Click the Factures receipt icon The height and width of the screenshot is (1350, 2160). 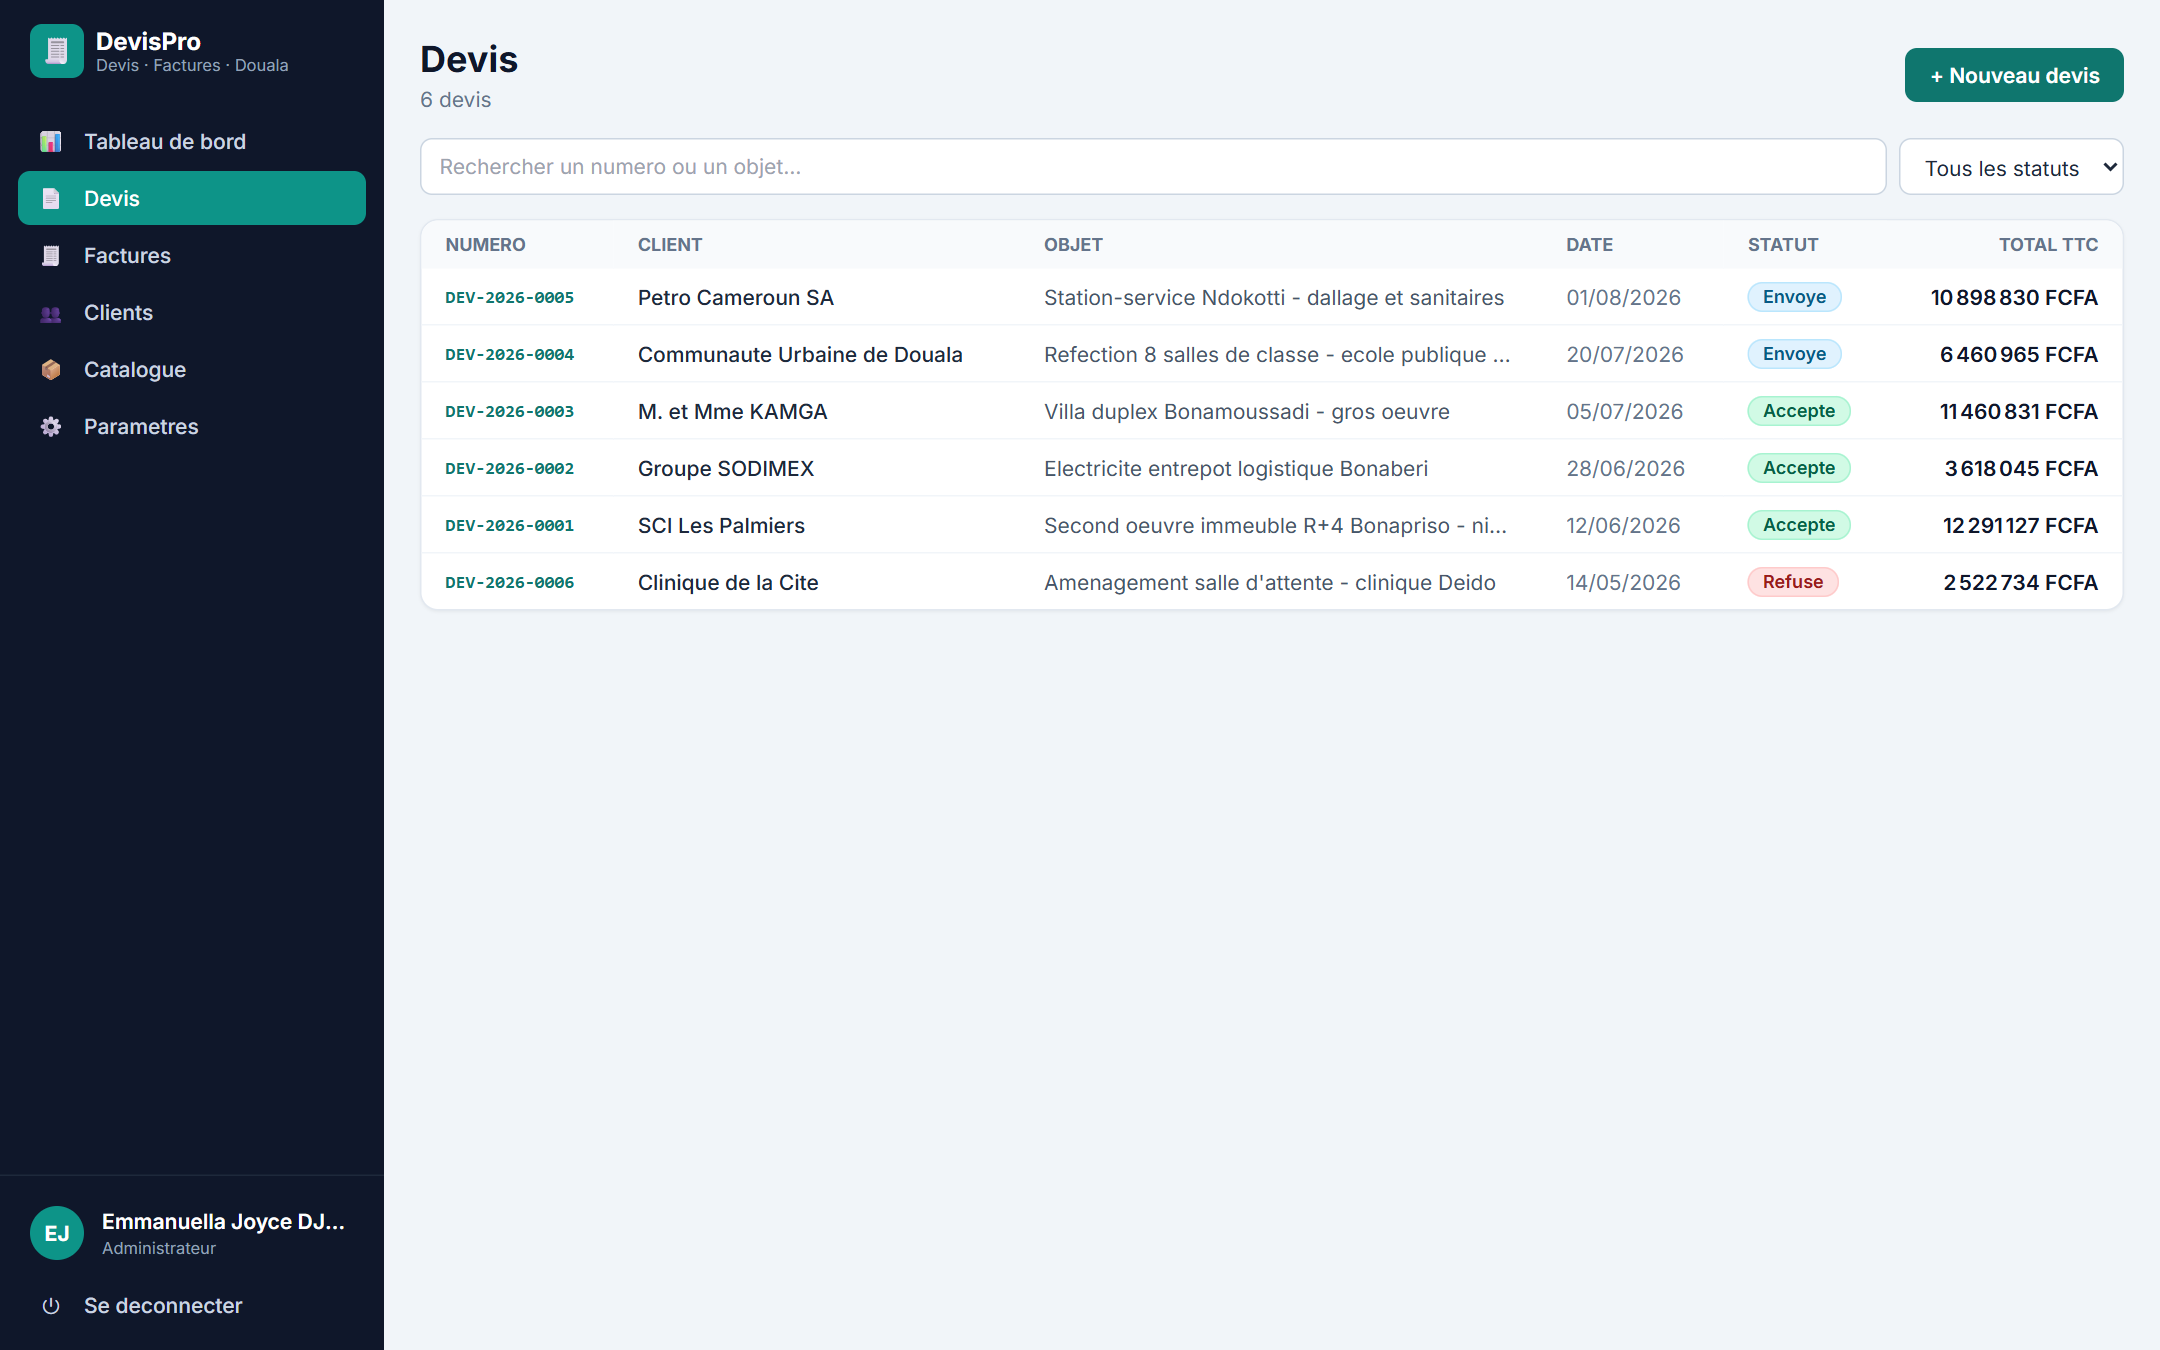pyautogui.click(x=51, y=256)
